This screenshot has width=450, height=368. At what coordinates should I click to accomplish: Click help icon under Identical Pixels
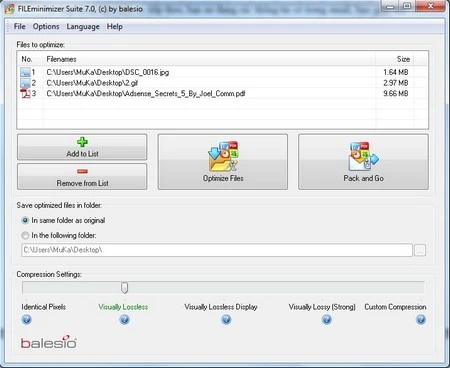(26, 320)
